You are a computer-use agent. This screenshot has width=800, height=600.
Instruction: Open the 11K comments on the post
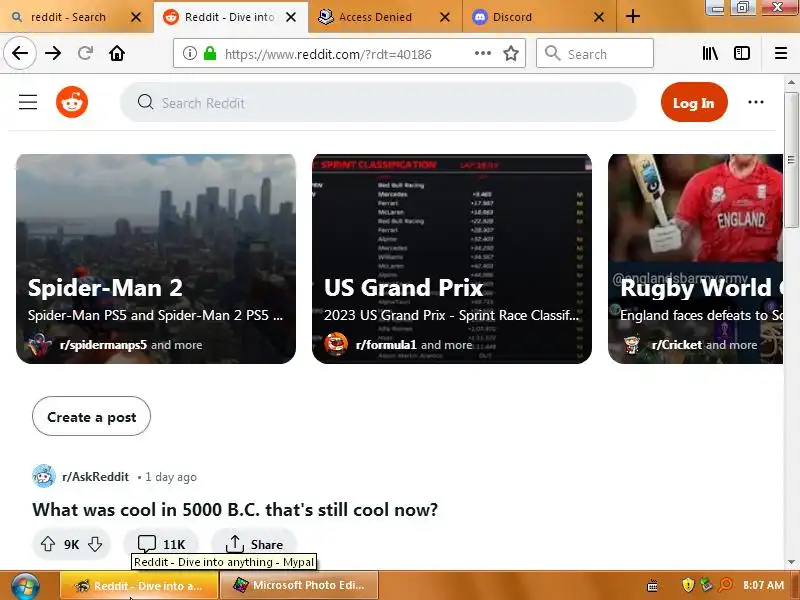click(161, 544)
